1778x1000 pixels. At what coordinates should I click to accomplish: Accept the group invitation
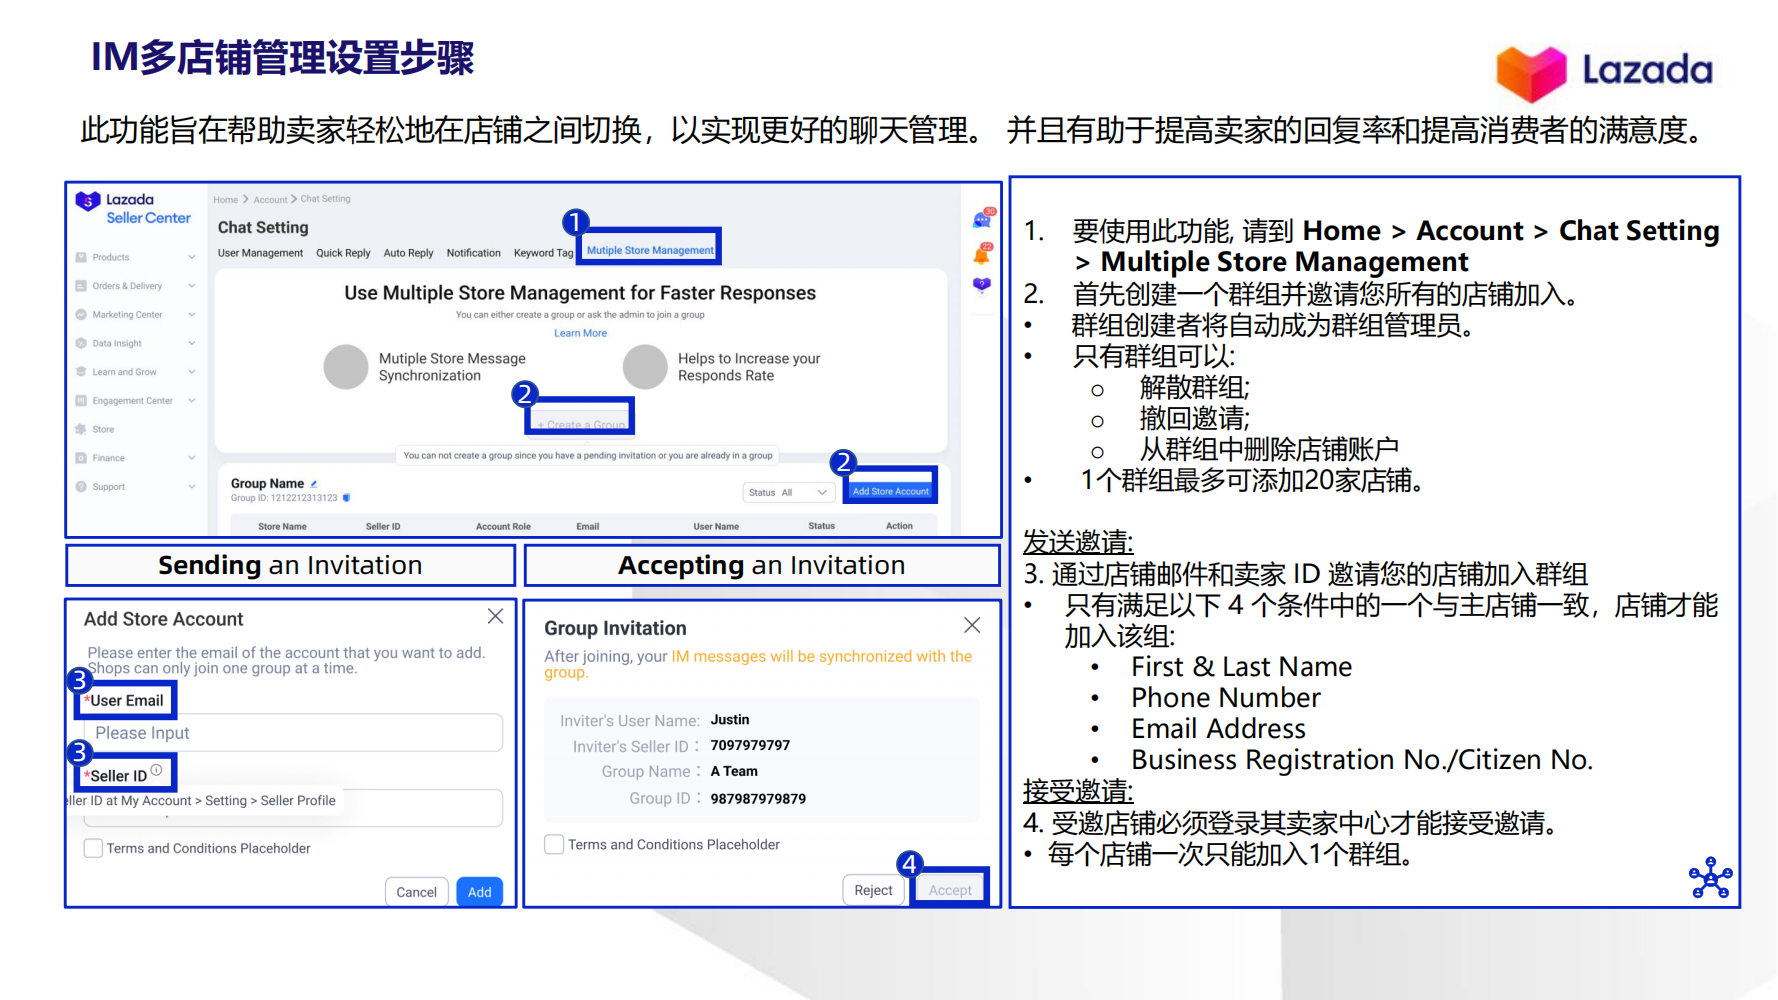coord(950,890)
